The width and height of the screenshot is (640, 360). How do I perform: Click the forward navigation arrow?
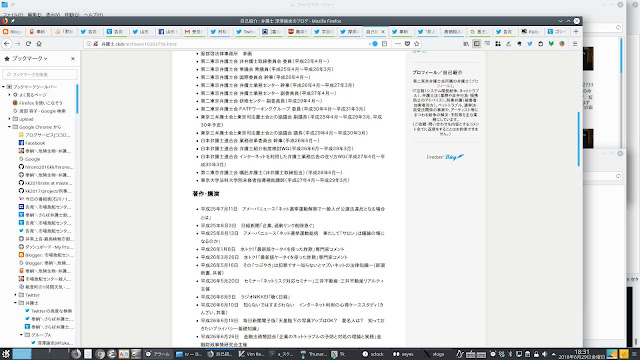(18, 44)
